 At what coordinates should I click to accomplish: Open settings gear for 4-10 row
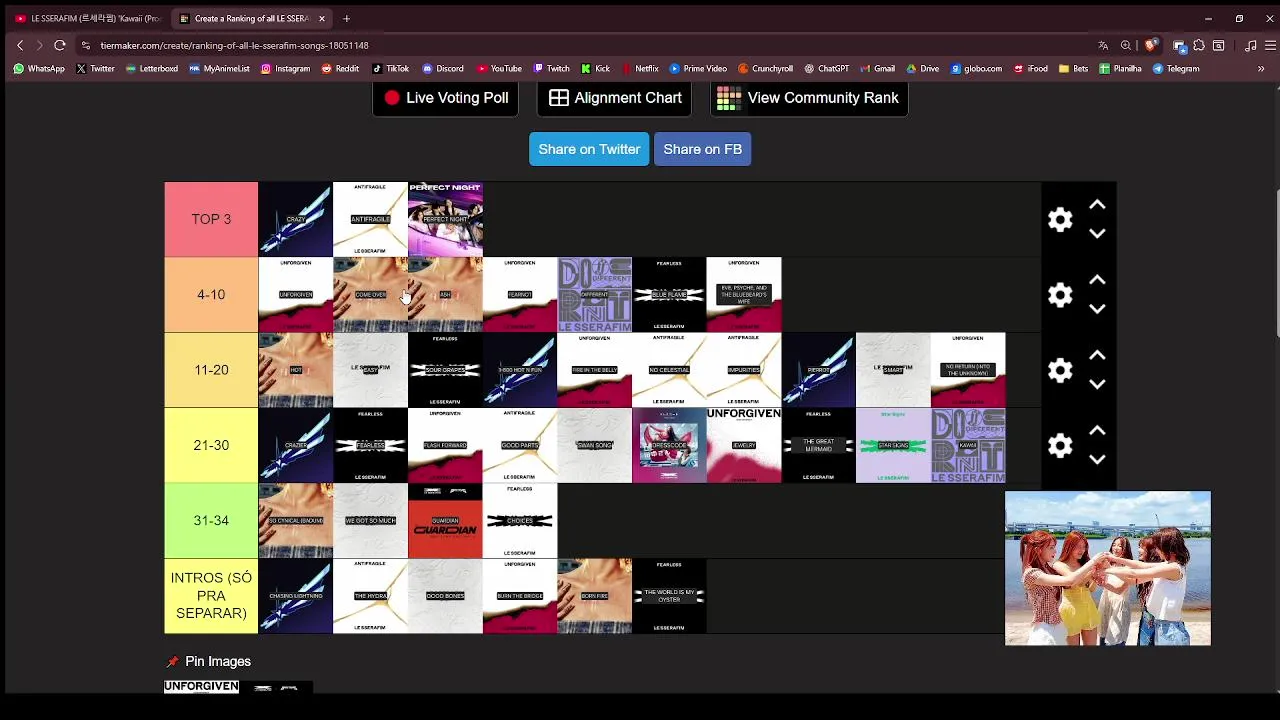(1060, 295)
